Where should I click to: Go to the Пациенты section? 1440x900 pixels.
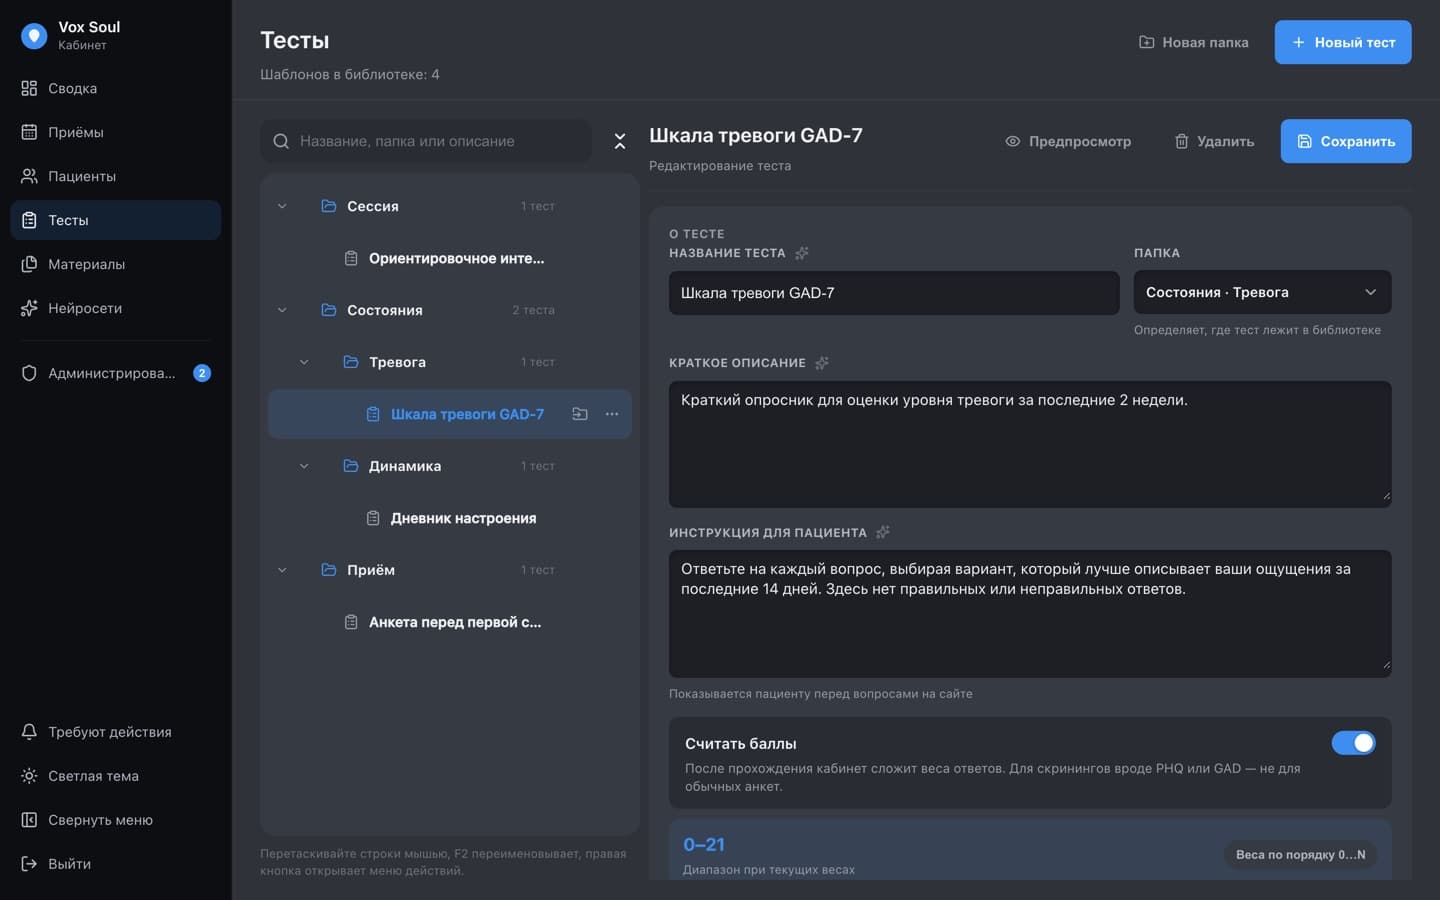click(116, 176)
